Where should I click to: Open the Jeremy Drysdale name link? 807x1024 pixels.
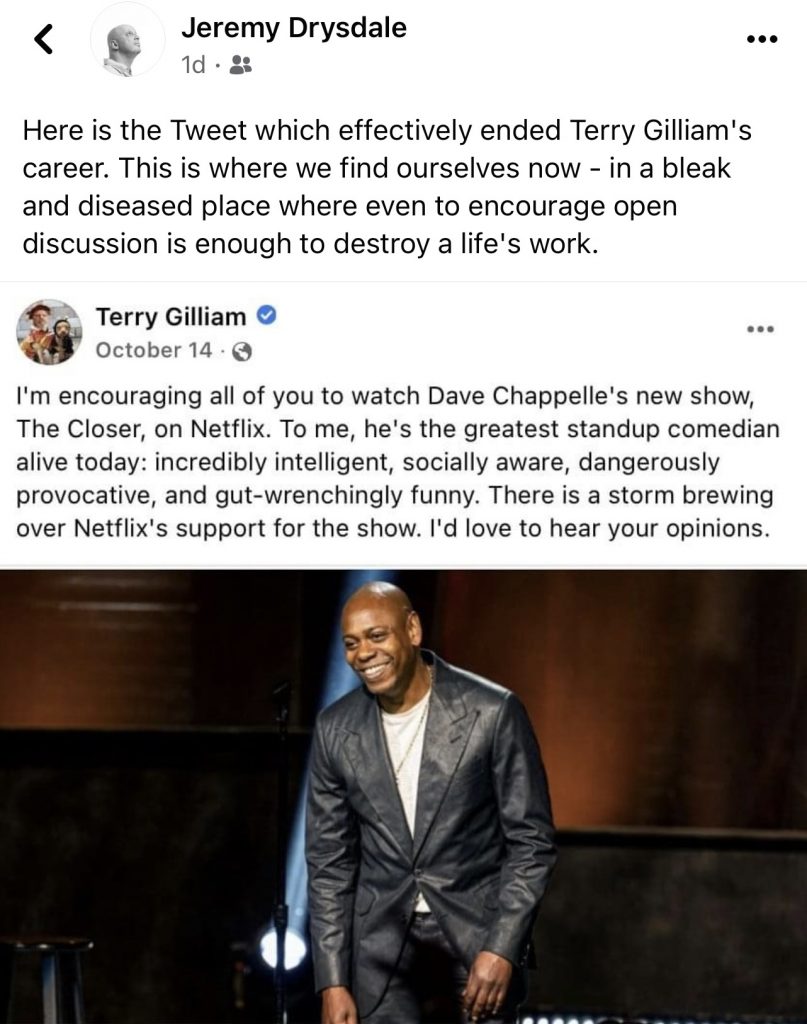294,27
